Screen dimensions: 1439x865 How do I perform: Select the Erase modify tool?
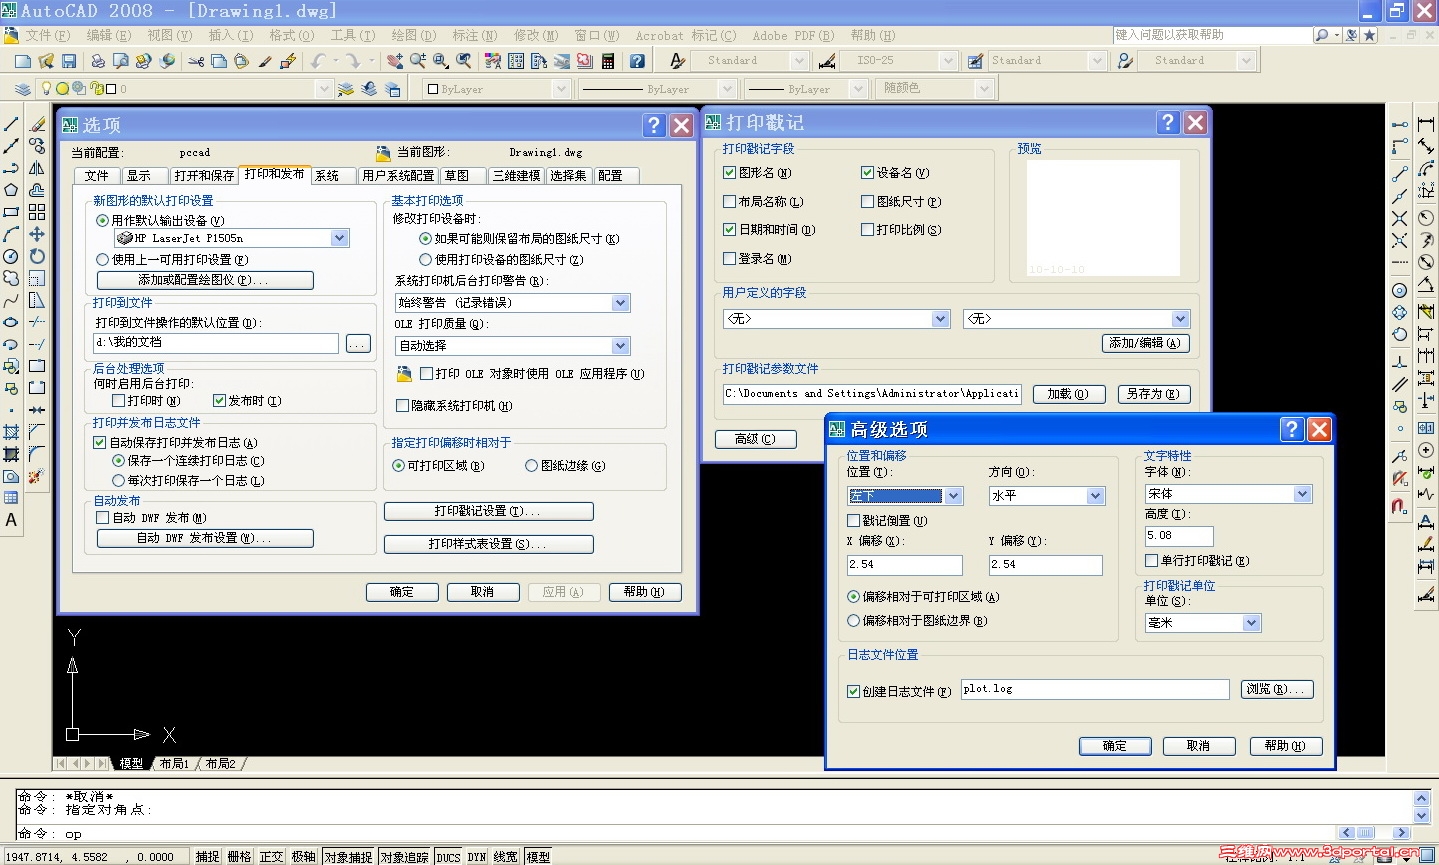click(x=37, y=124)
